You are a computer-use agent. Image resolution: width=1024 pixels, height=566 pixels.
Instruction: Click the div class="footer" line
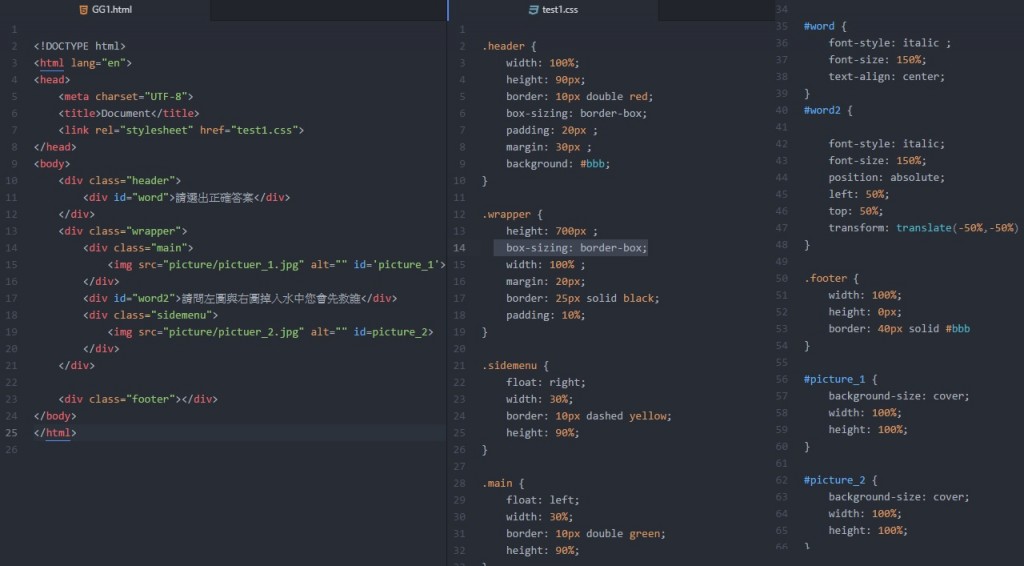(x=138, y=400)
